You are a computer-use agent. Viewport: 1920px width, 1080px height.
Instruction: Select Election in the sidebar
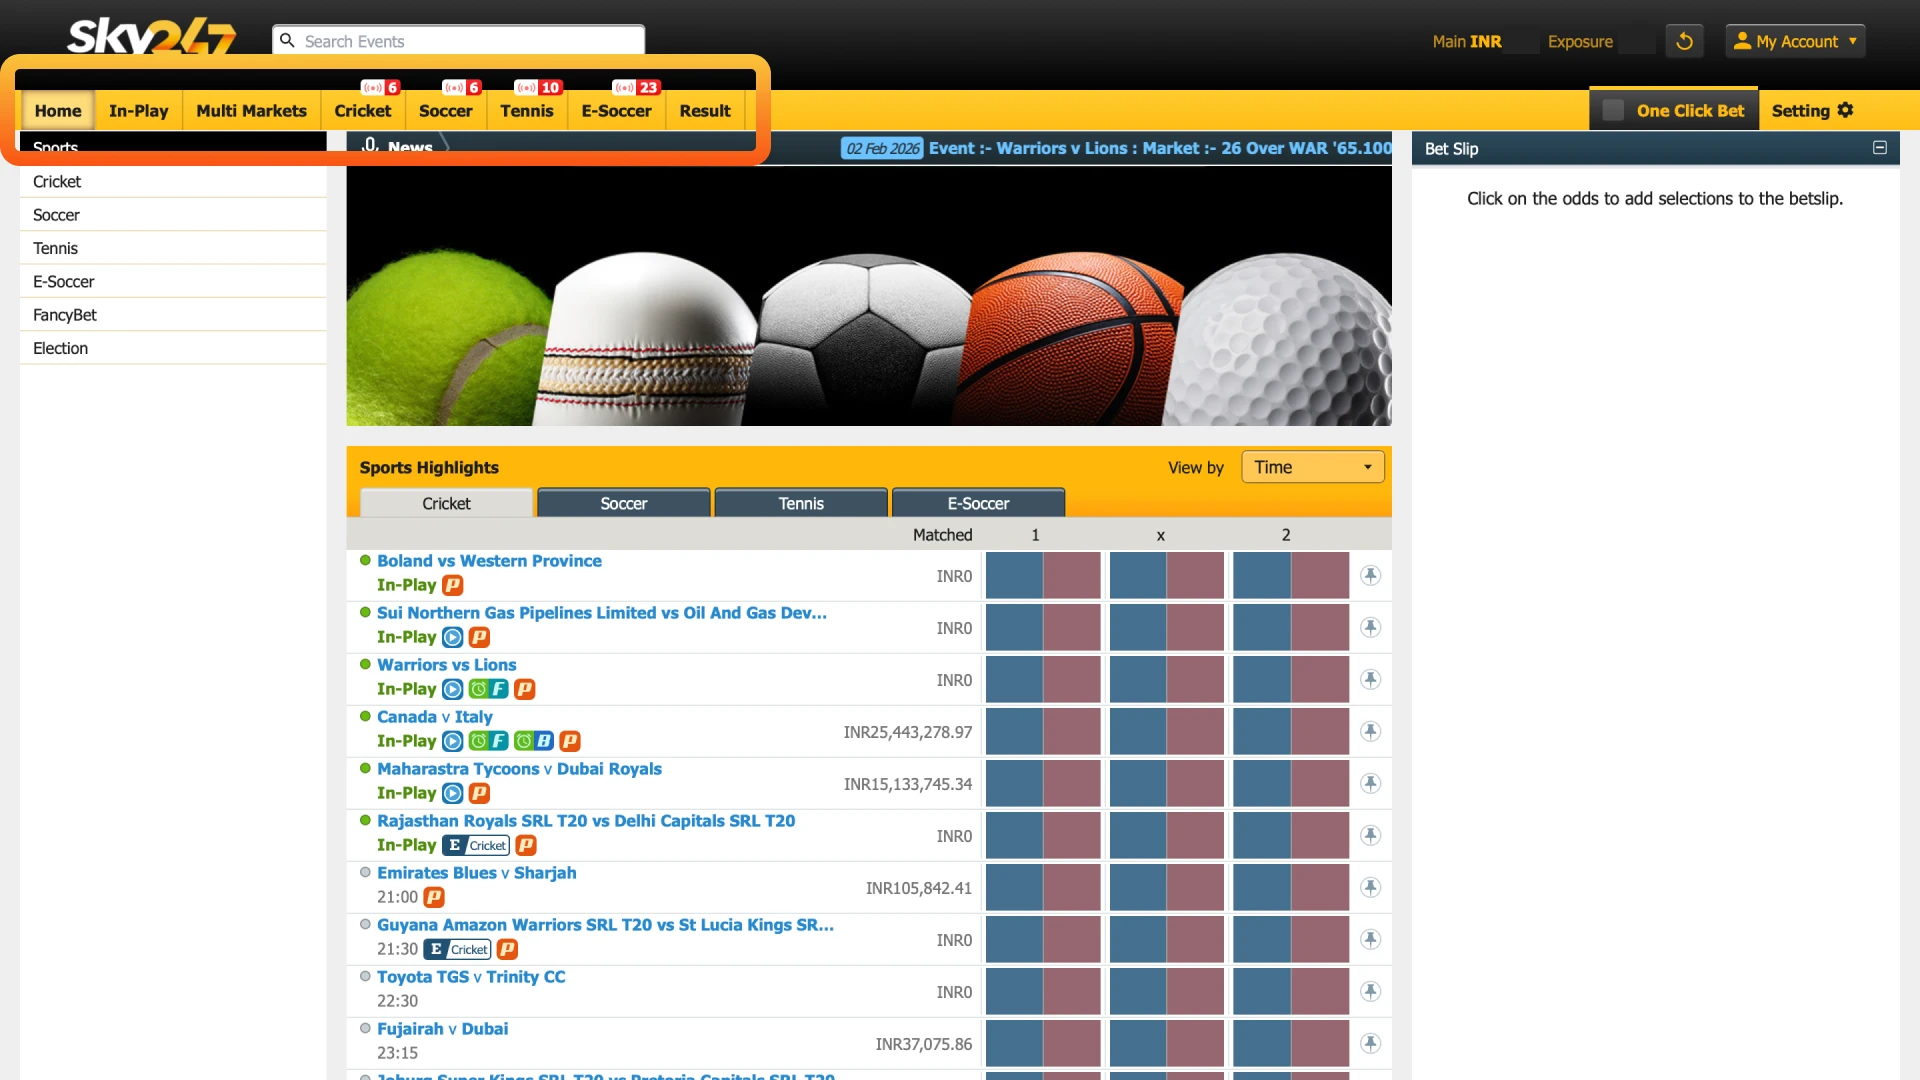[x=60, y=348]
